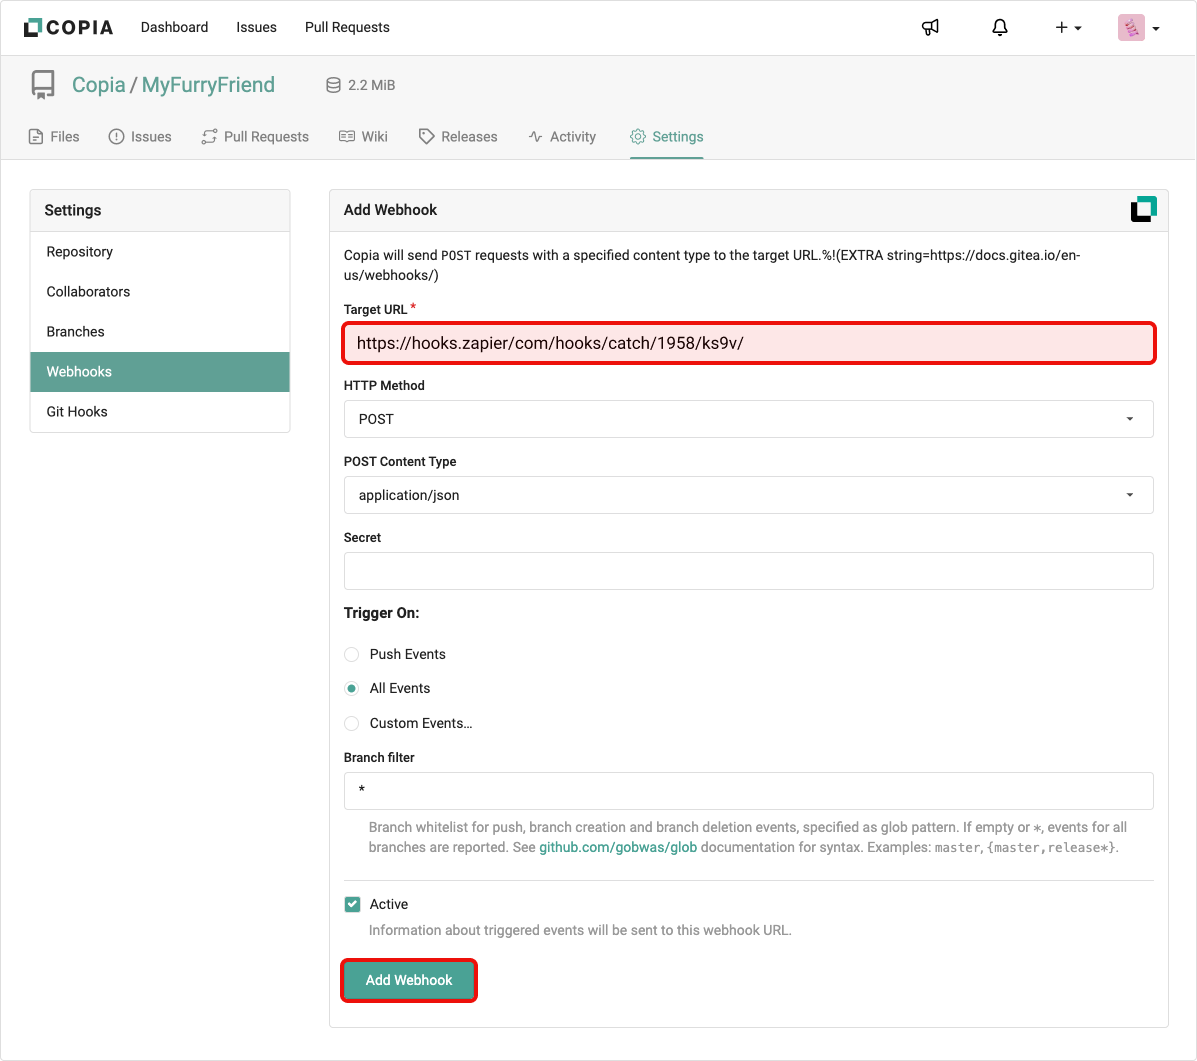The height and width of the screenshot is (1061, 1197).
Task: Expand the POST Content Type dropdown
Action: click(x=748, y=495)
